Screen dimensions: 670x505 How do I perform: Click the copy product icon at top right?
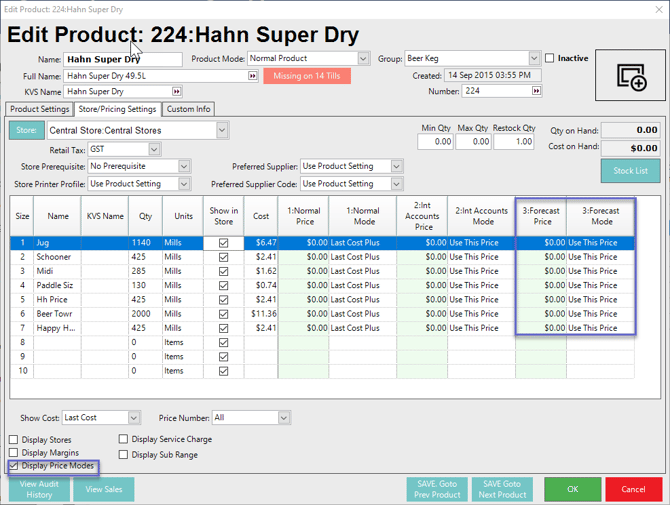(x=631, y=76)
